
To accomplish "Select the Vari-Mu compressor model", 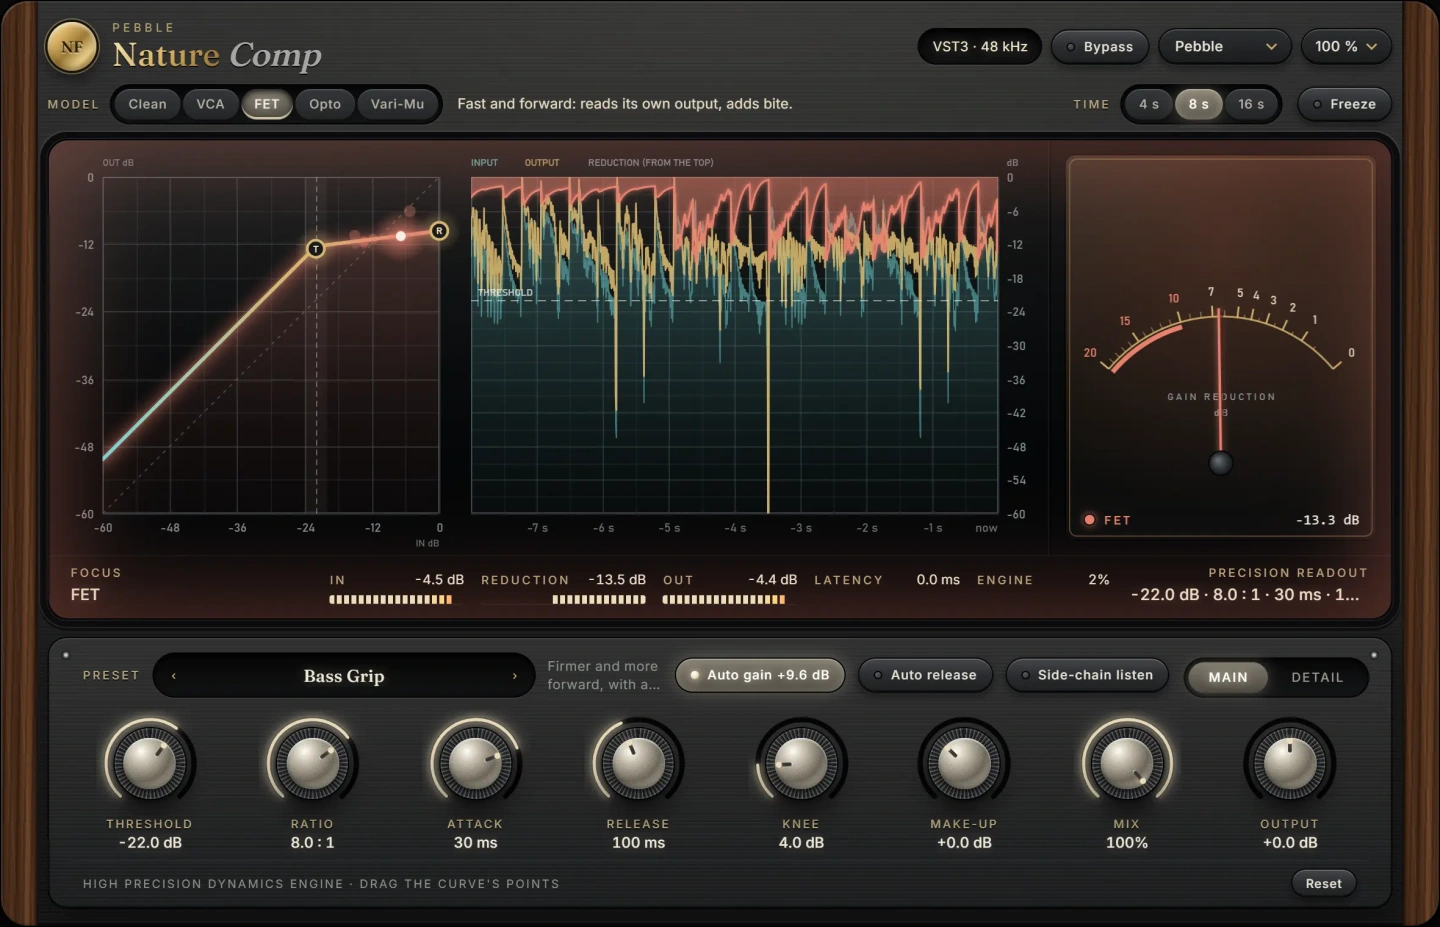I will click(397, 104).
